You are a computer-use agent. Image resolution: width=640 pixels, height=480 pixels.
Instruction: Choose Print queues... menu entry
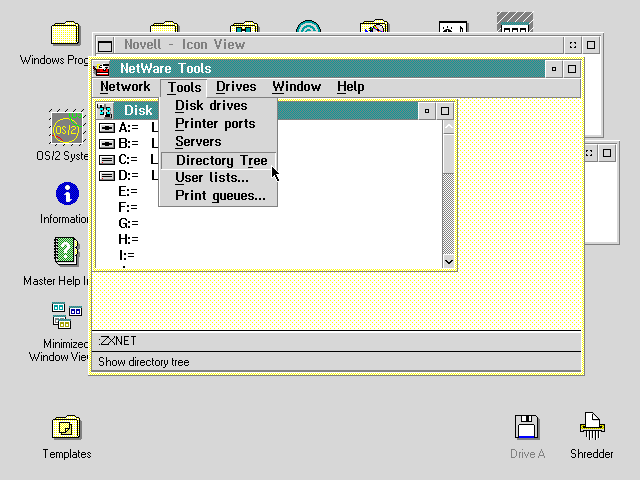point(218,196)
